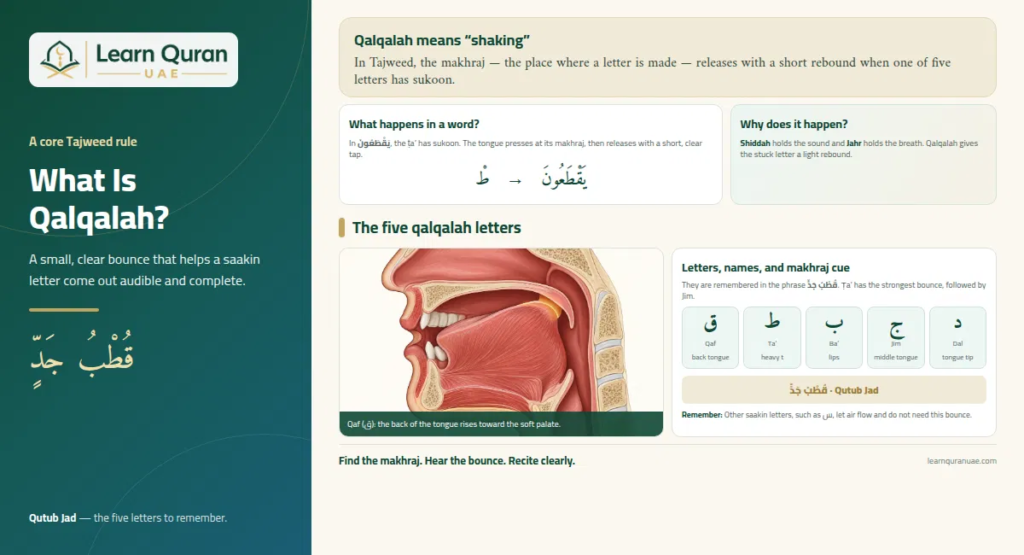Select the Jim 'middle tongue' letter card
The height and width of the screenshot is (555, 1024).
click(896, 338)
